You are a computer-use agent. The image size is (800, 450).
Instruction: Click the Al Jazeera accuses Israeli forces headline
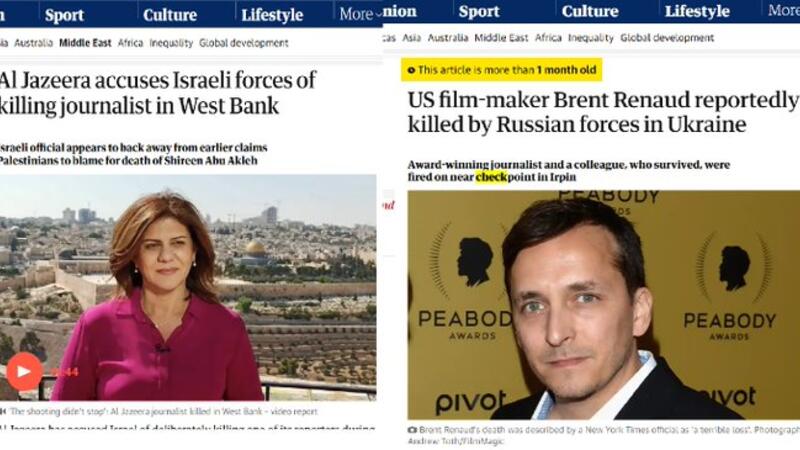tap(157, 93)
